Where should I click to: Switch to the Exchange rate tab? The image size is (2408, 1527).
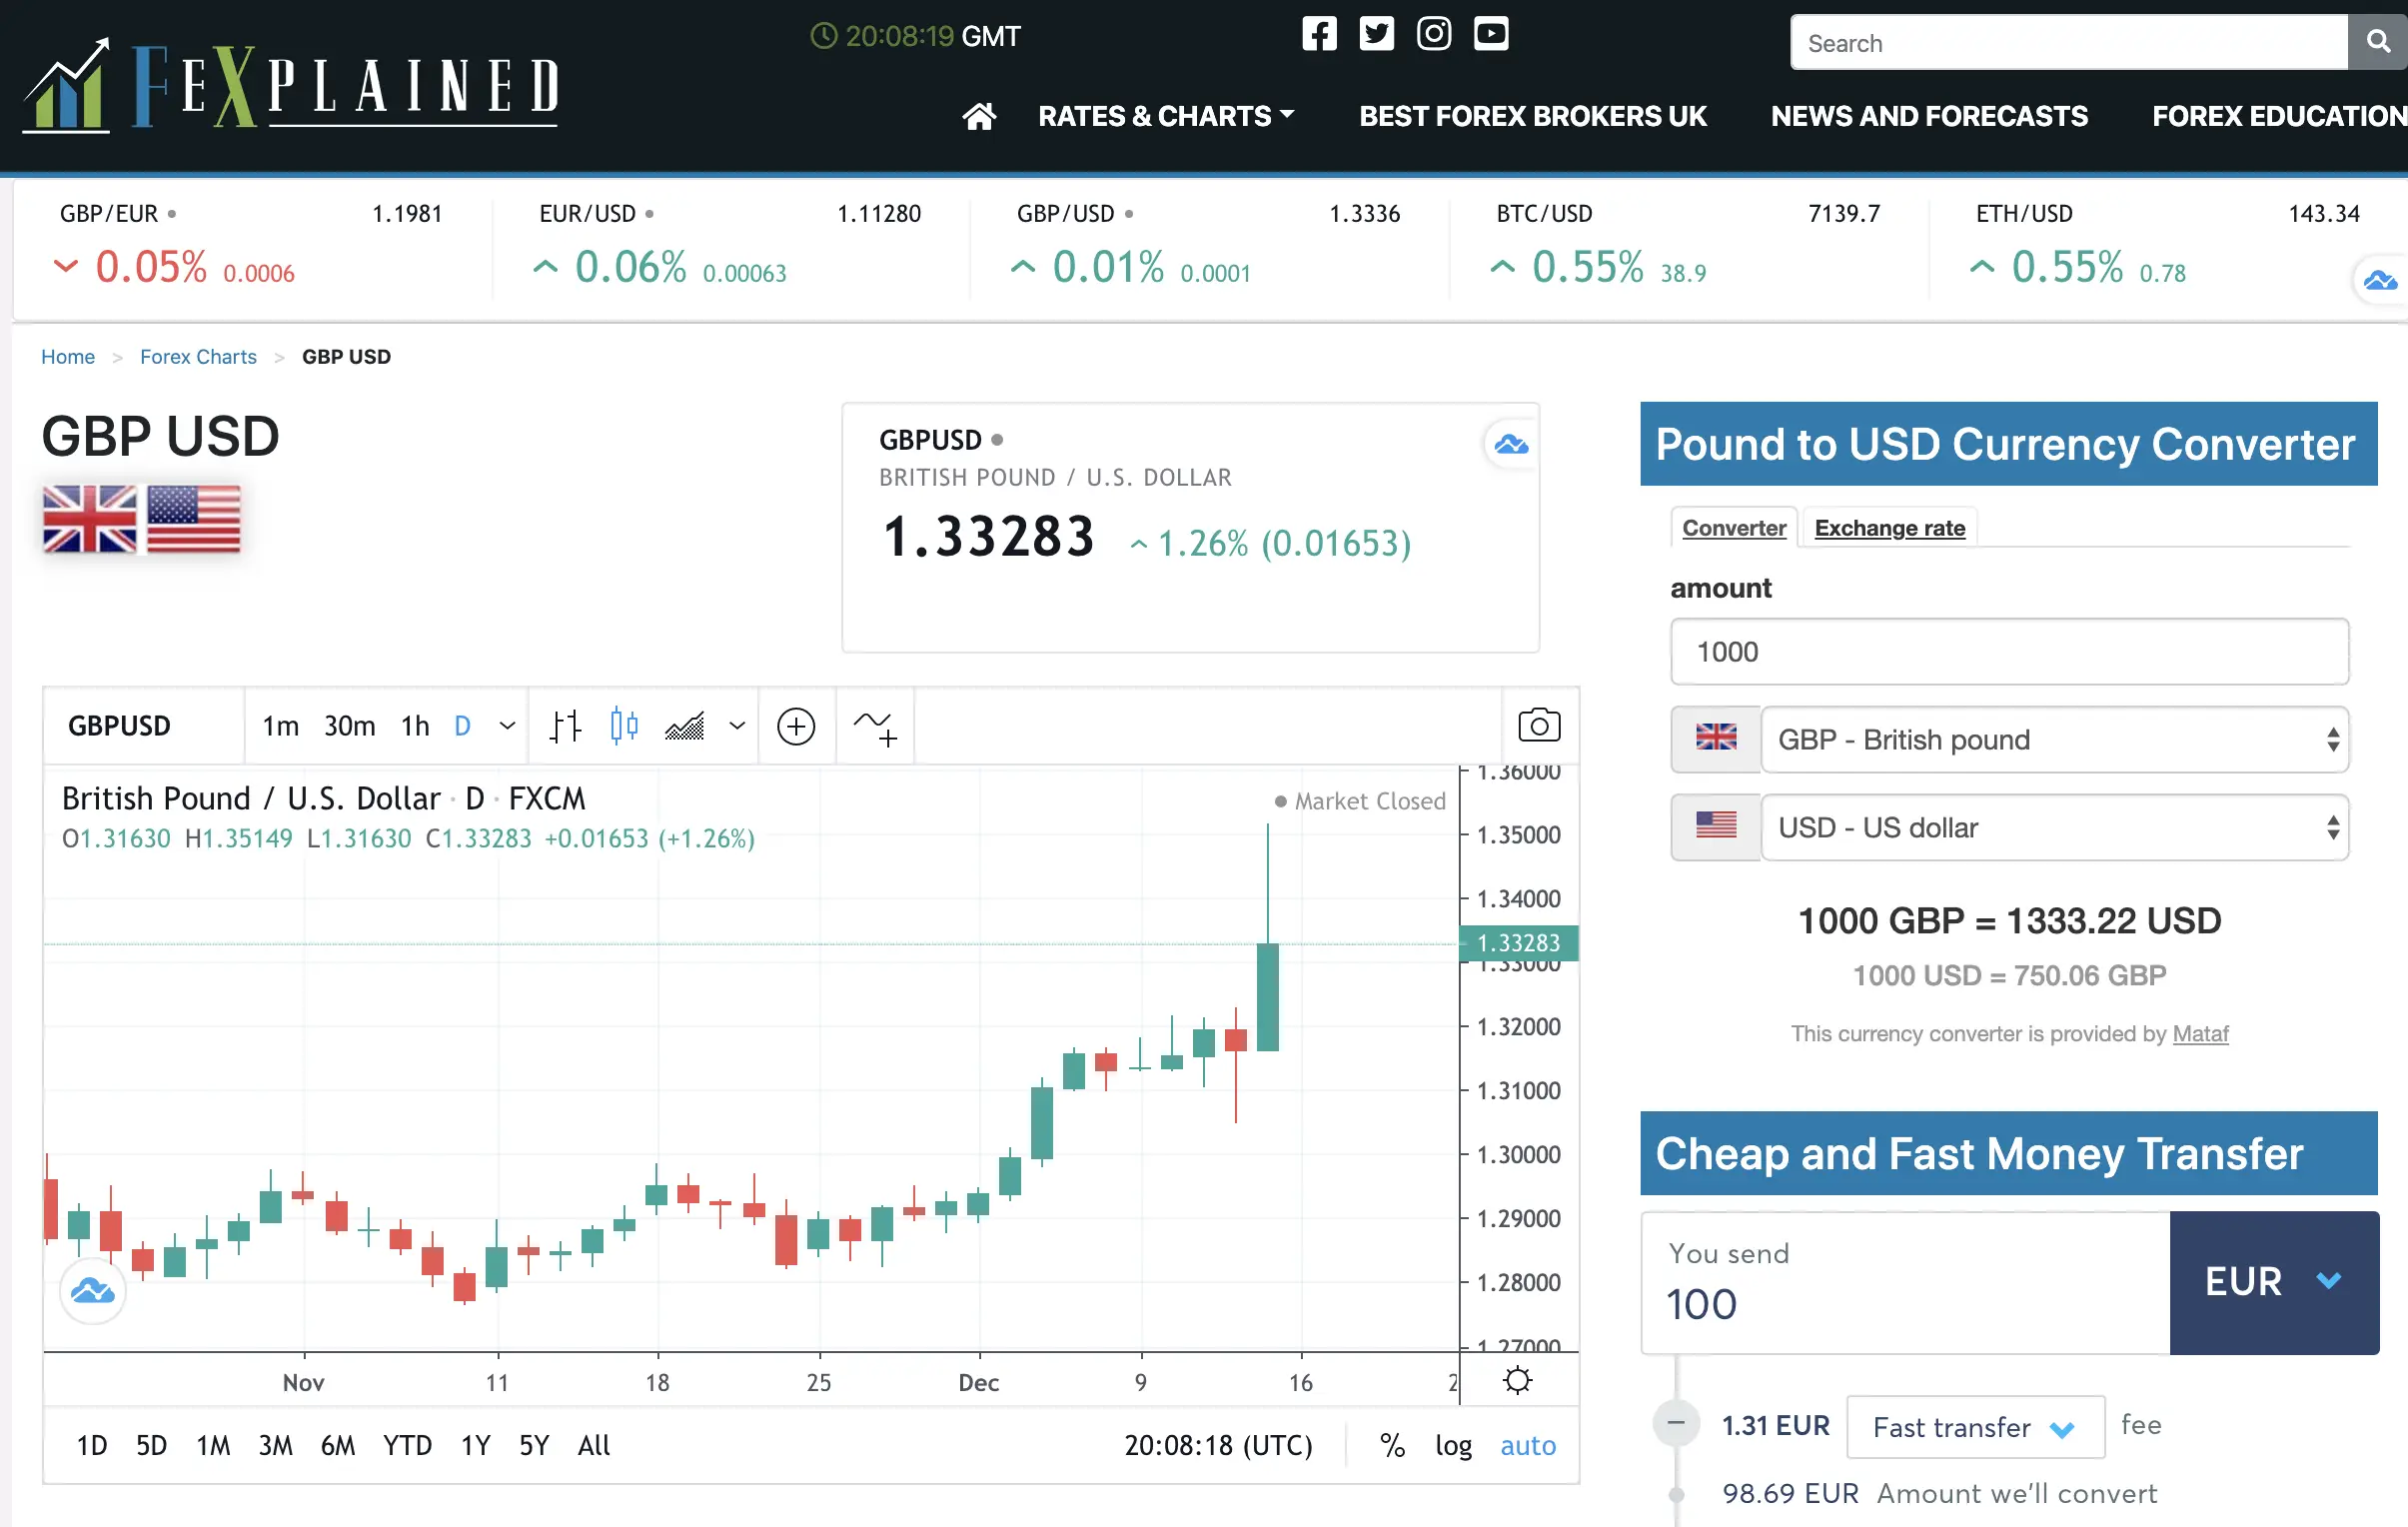pos(1889,528)
